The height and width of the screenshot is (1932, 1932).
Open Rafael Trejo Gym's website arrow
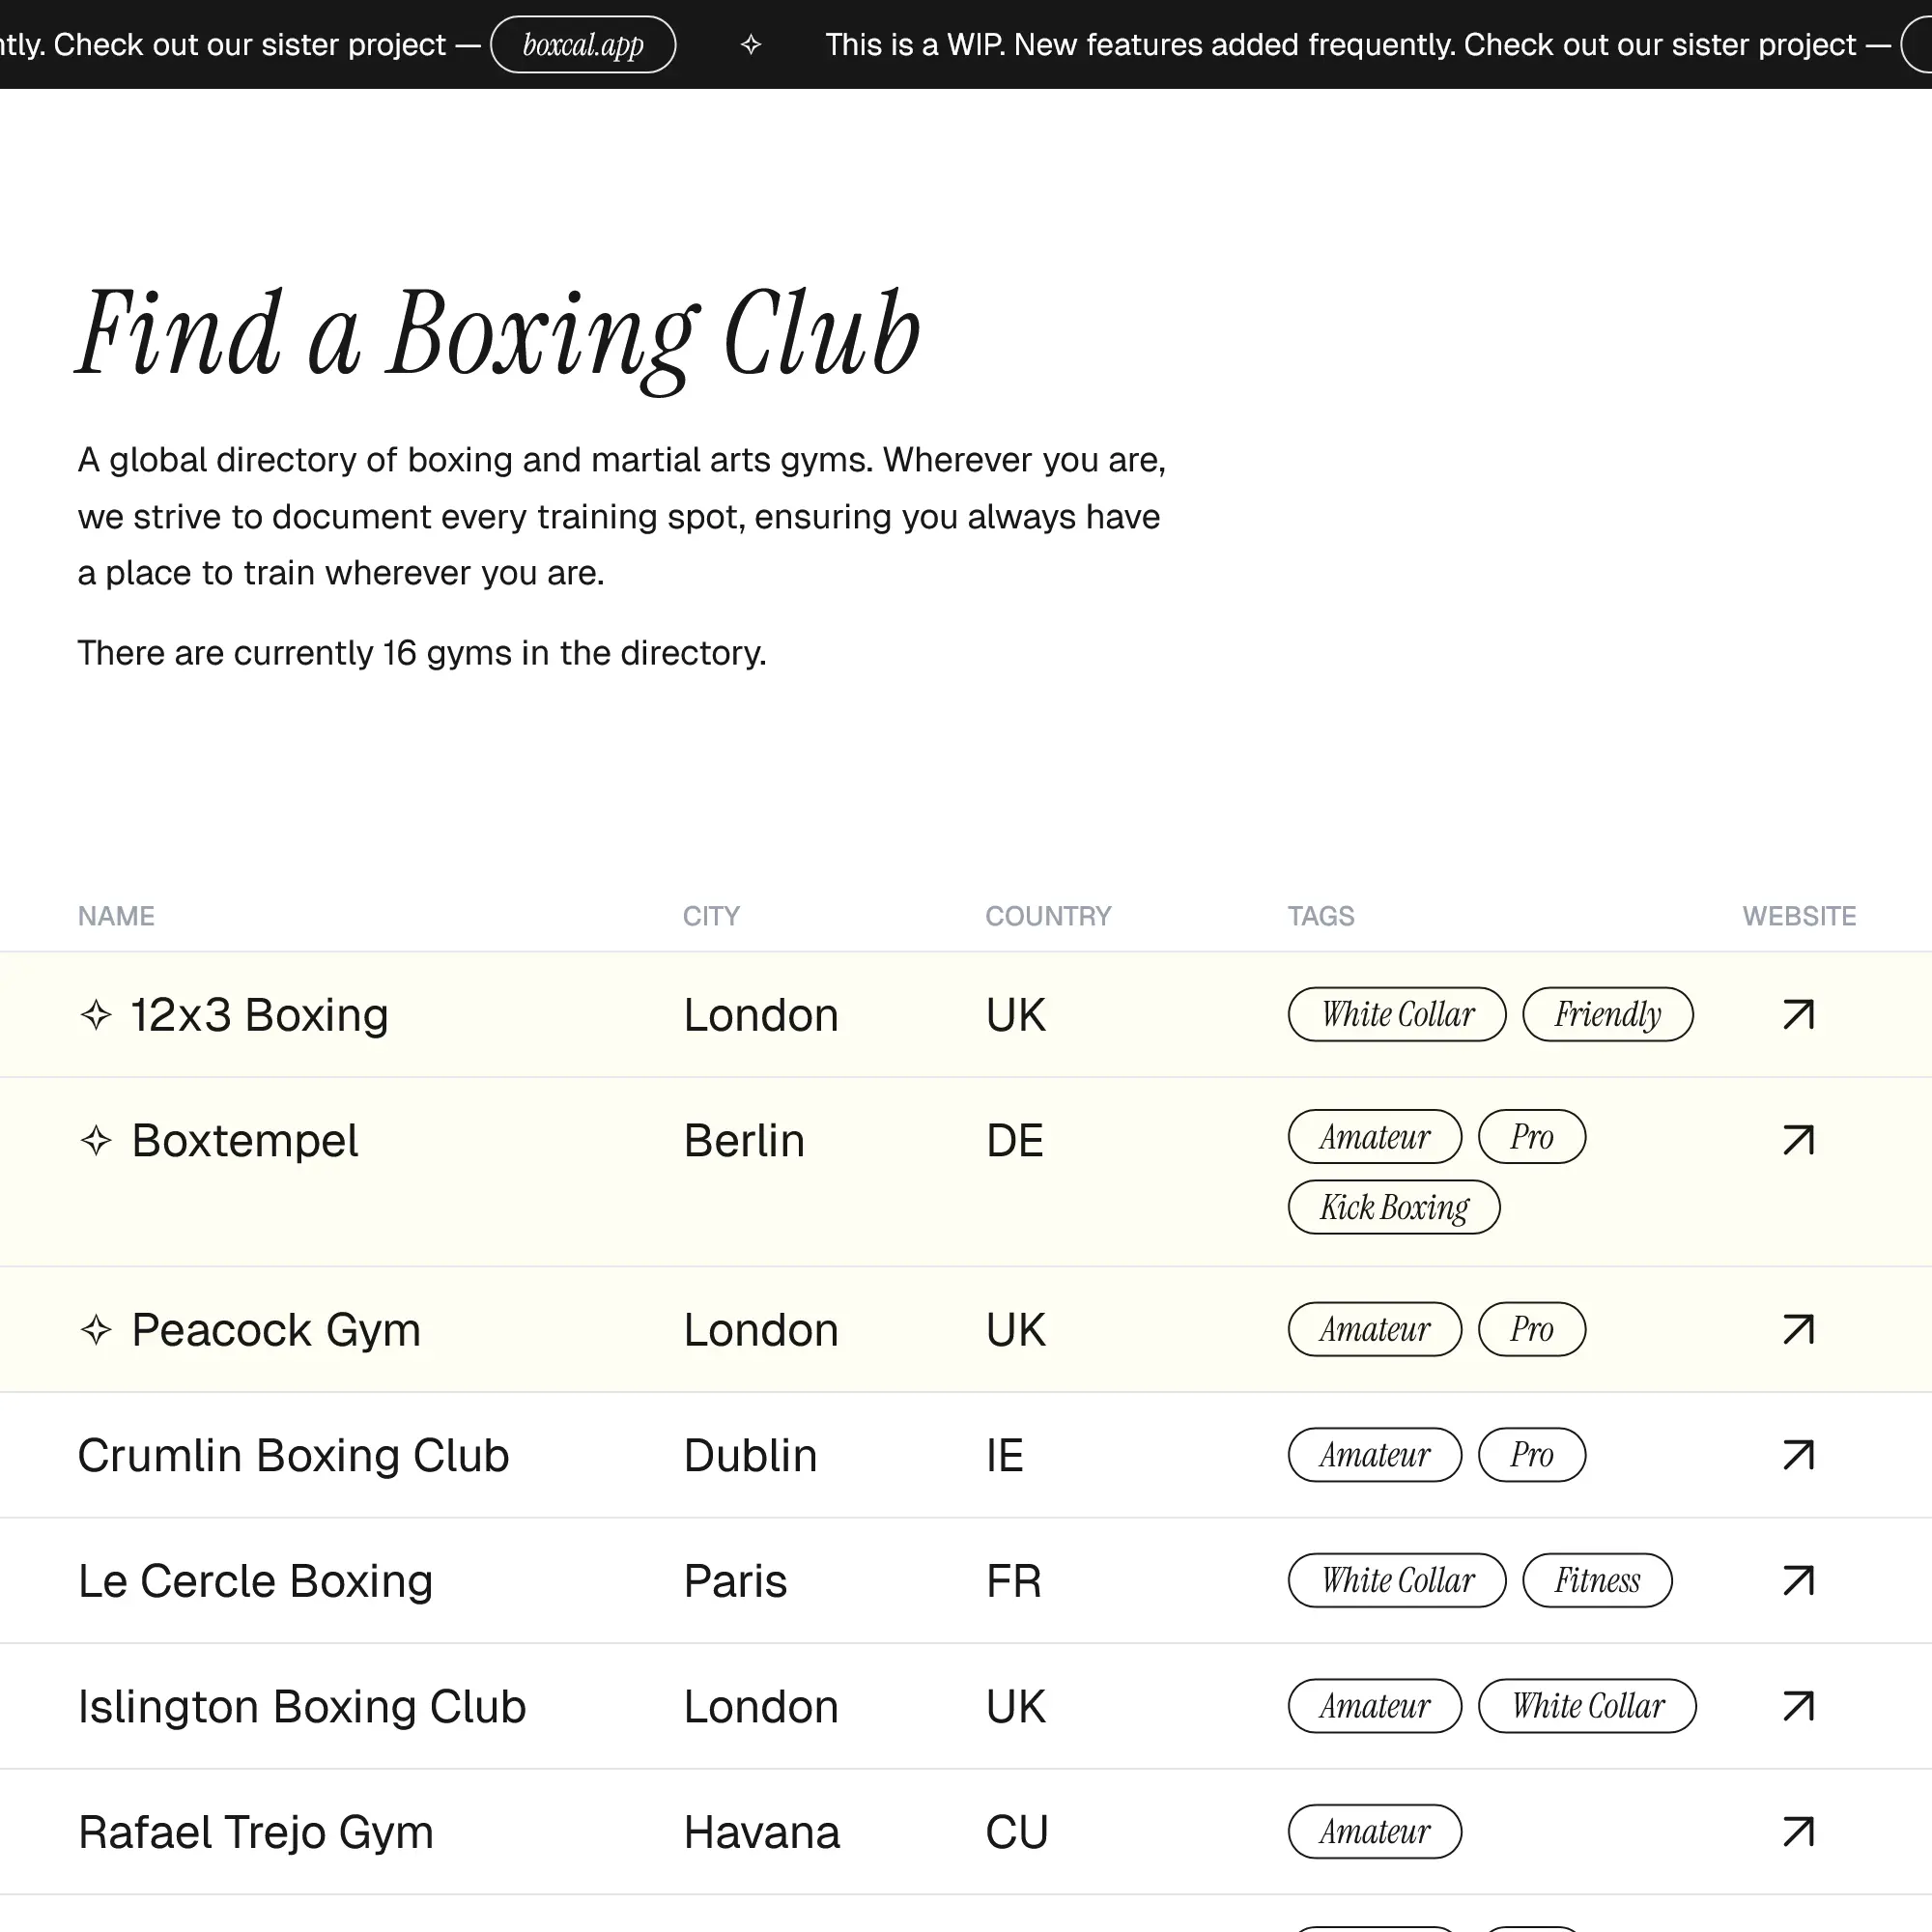click(x=1798, y=1832)
